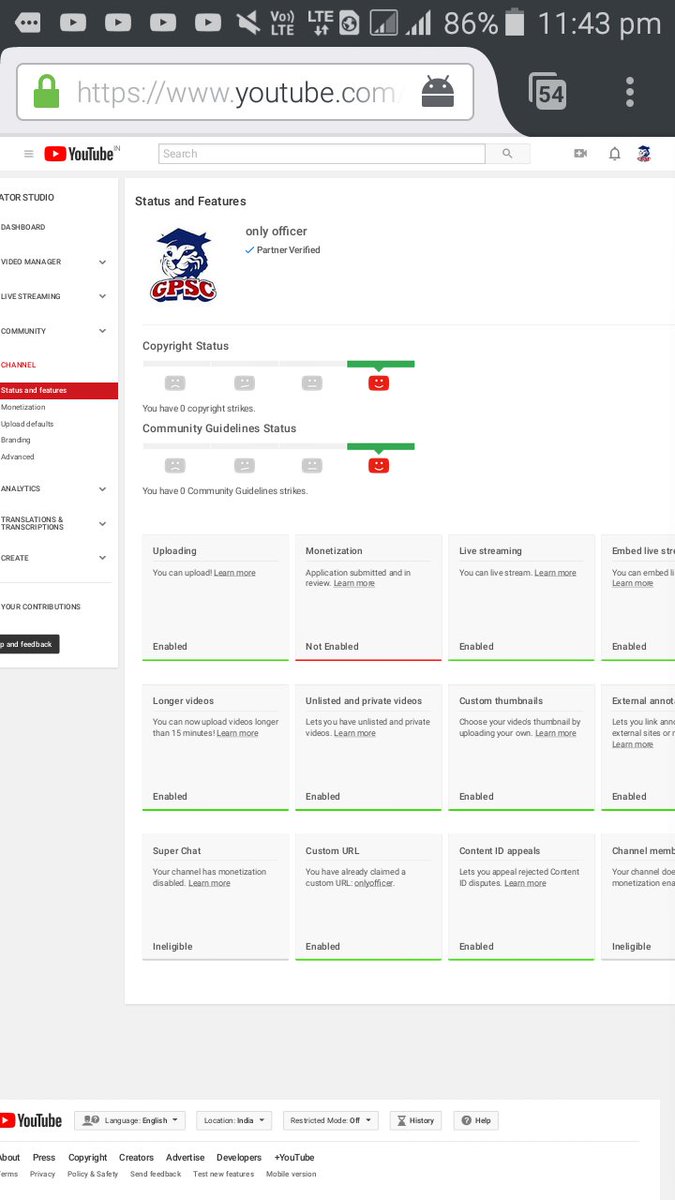The height and width of the screenshot is (1200, 675).
Task: Click the red happy face under Community Guidelines
Action: coord(378,466)
